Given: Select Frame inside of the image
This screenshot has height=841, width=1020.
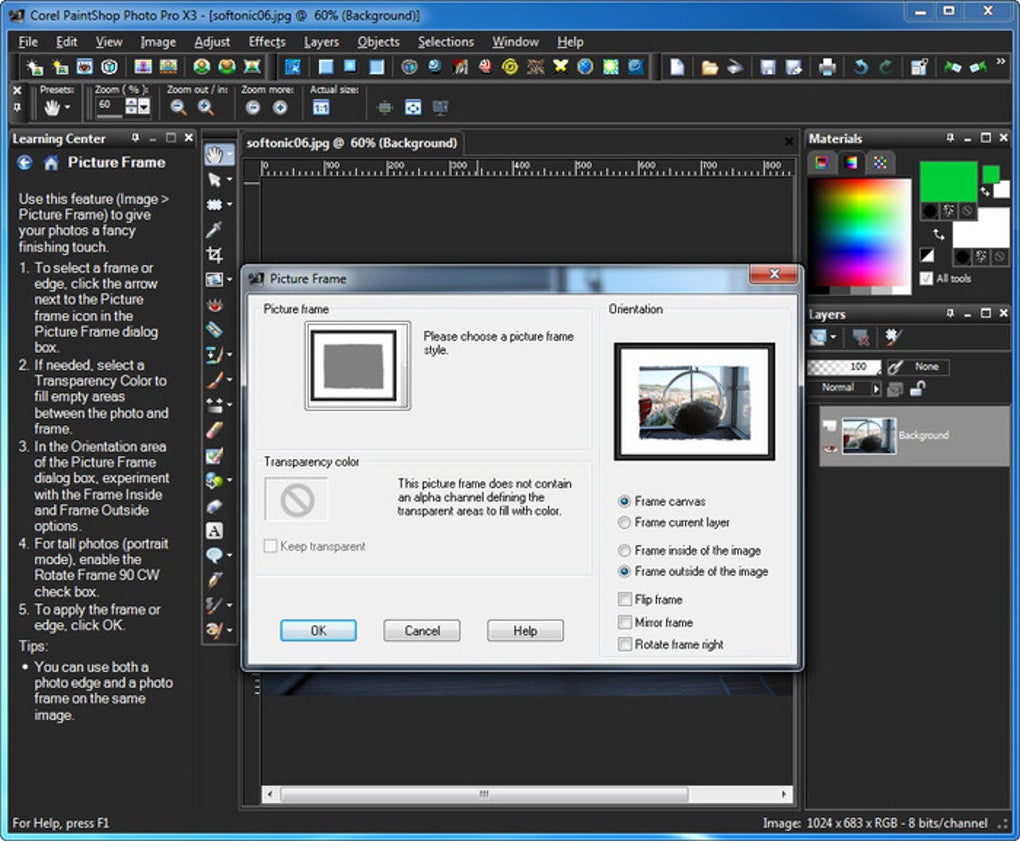Looking at the screenshot, I should coord(625,551).
